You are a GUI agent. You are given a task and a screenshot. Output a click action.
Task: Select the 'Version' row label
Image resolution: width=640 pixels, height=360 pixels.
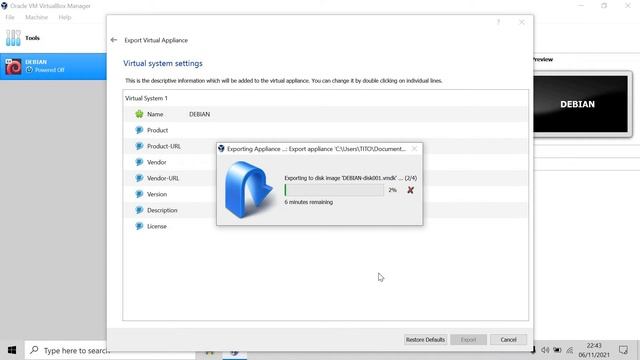(x=157, y=194)
